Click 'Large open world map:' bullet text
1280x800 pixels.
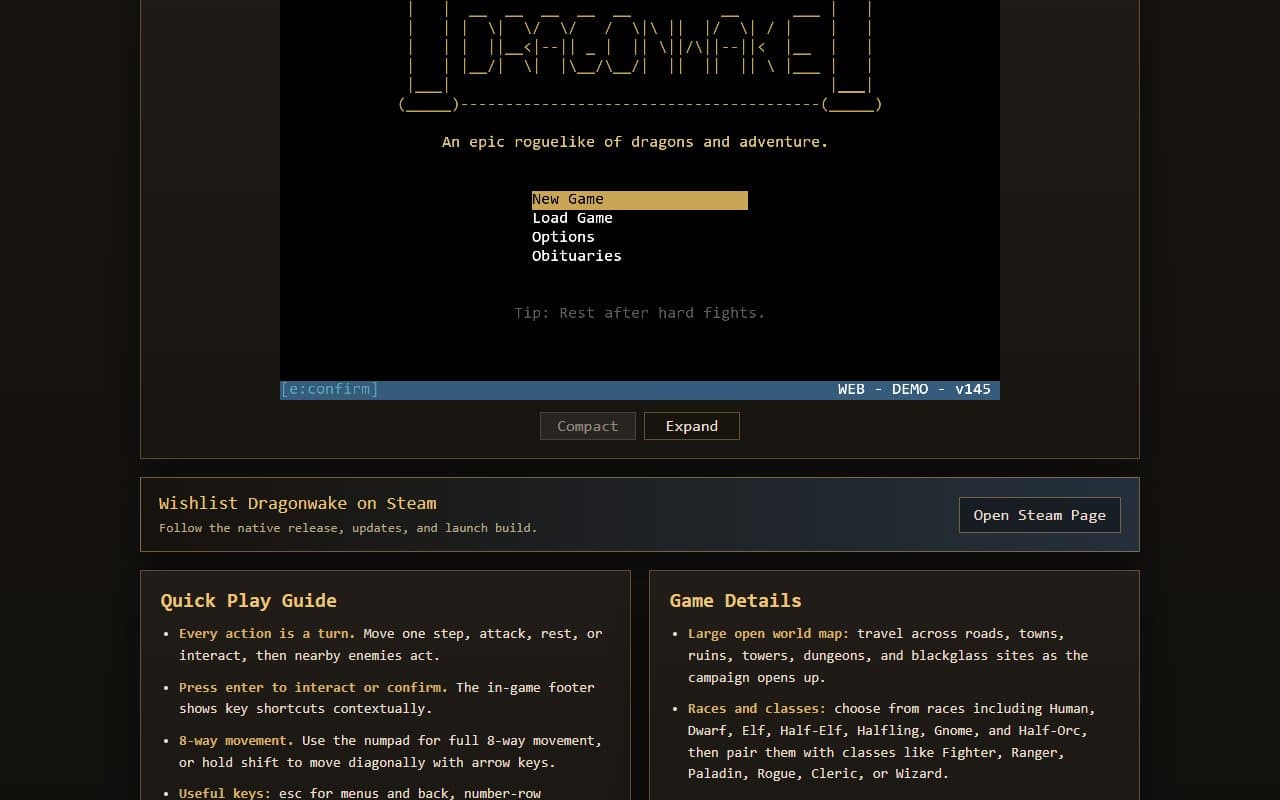pos(768,634)
